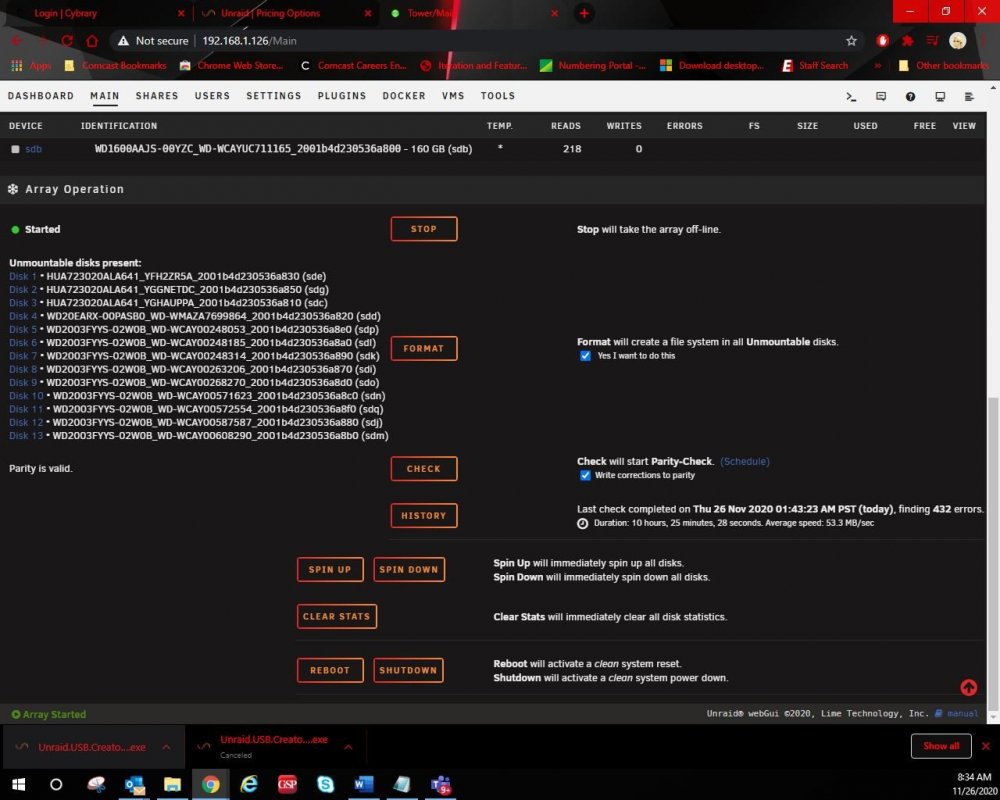Click the red back-to-top arrow icon
The height and width of the screenshot is (800, 1000).
tap(968, 687)
